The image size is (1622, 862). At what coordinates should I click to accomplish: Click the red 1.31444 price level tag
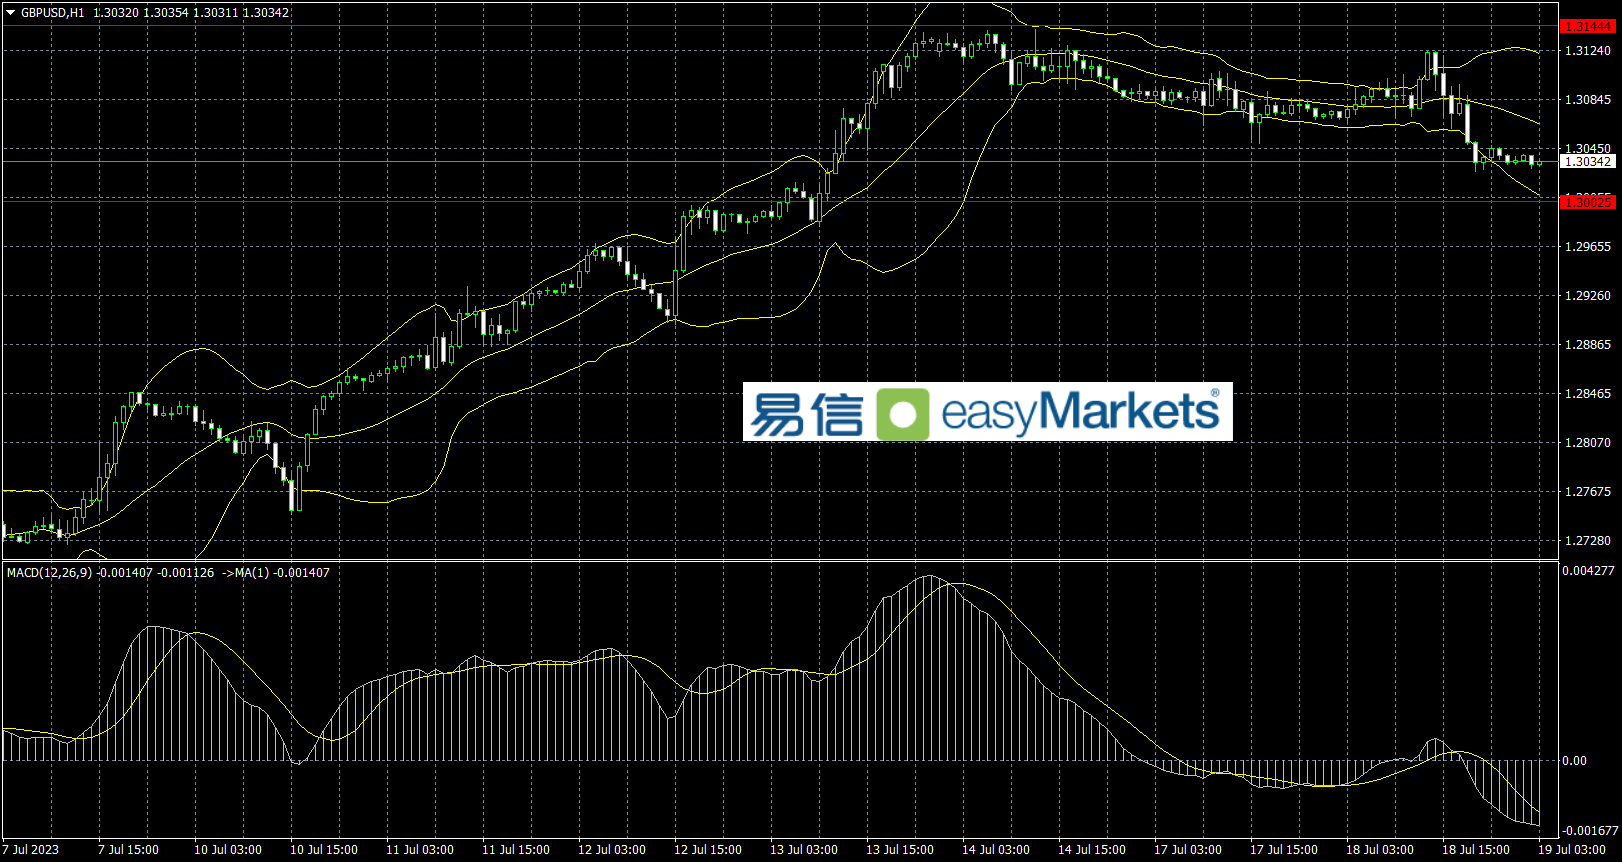click(1587, 27)
